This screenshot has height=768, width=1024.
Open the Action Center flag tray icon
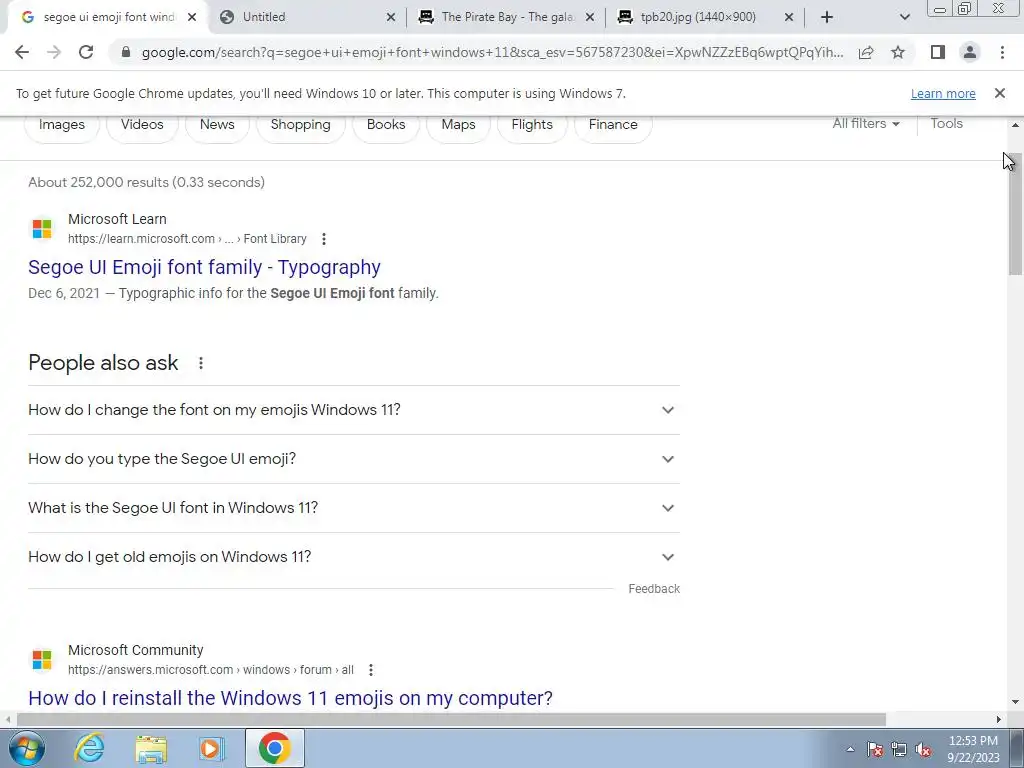pyautogui.click(x=875, y=750)
